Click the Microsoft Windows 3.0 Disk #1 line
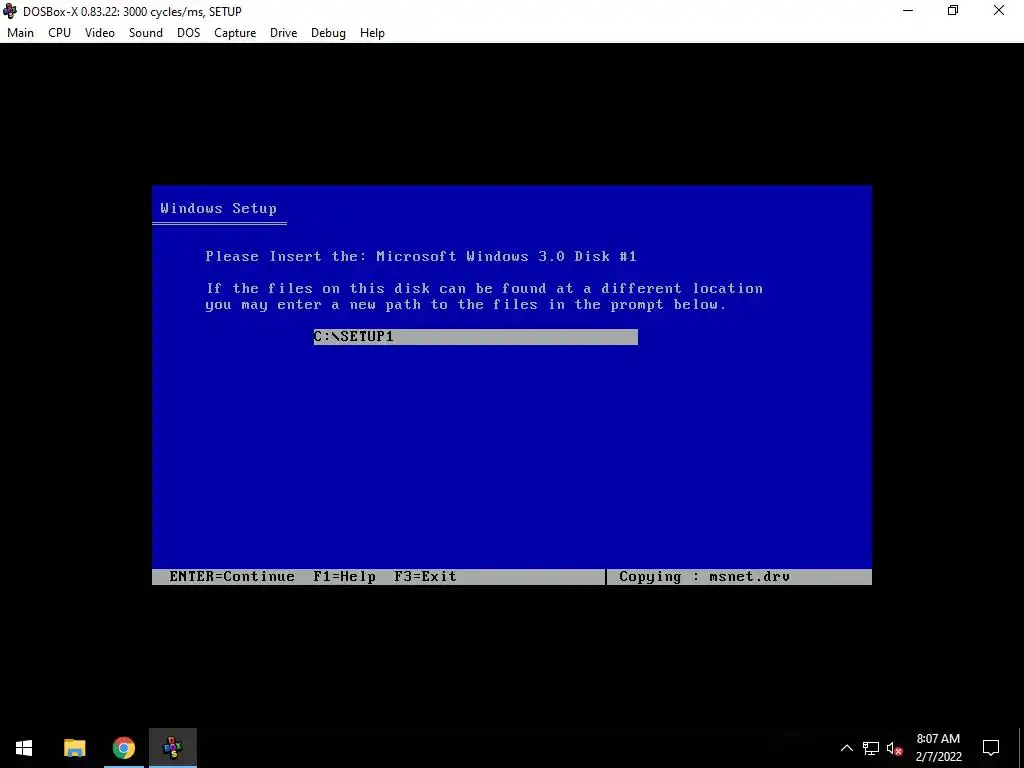1024x768 pixels. [x=421, y=256]
